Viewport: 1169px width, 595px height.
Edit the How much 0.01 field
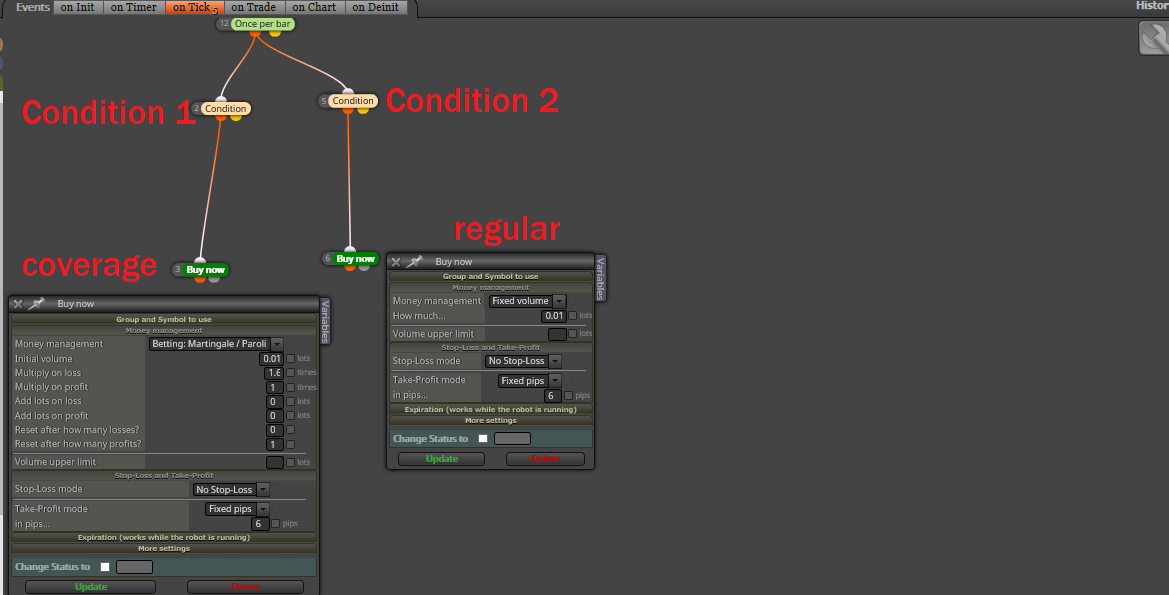point(554,316)
